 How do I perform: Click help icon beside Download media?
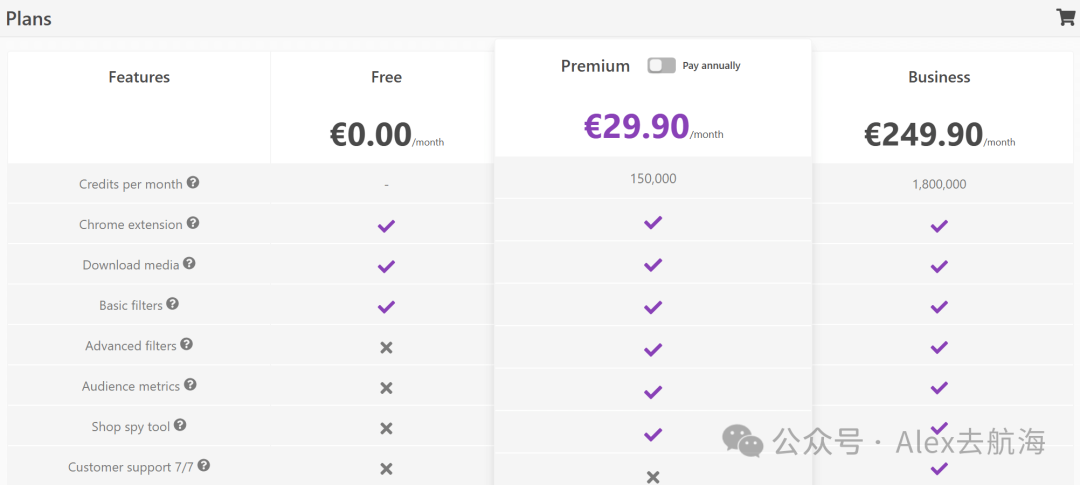pos(189,263)
